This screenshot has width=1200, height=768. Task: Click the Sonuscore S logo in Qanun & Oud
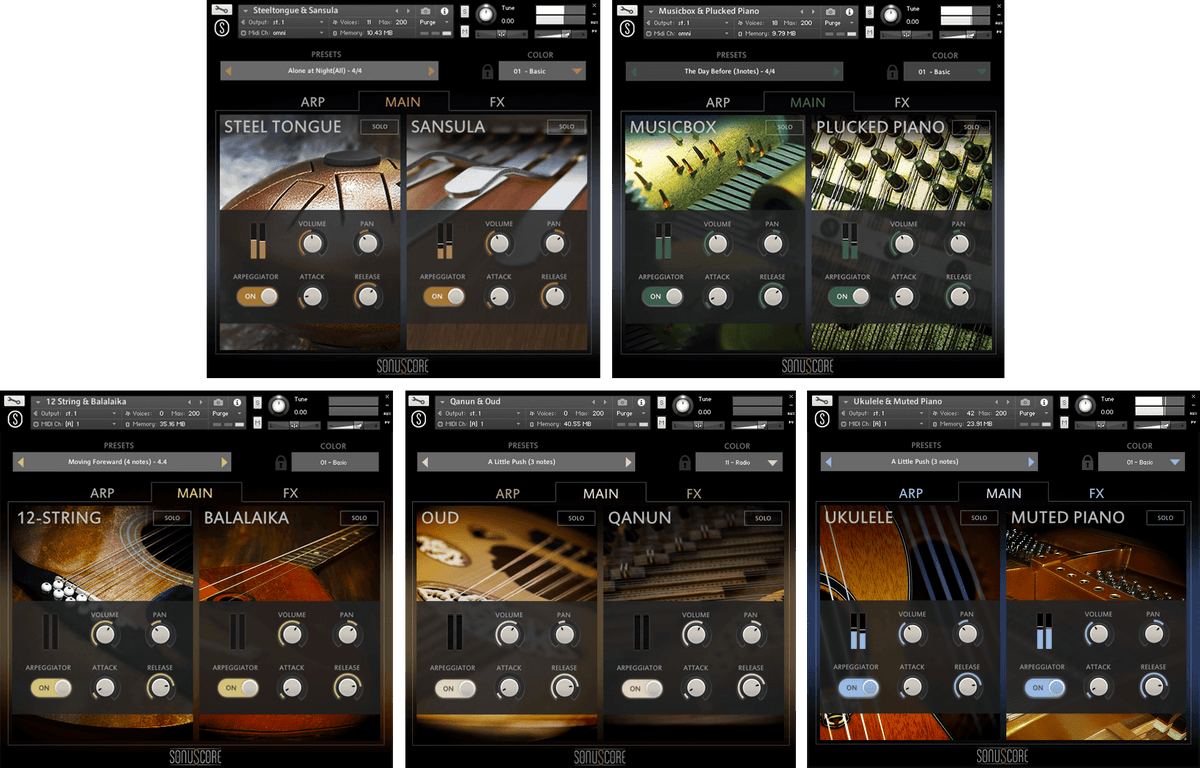coord(418,419)
